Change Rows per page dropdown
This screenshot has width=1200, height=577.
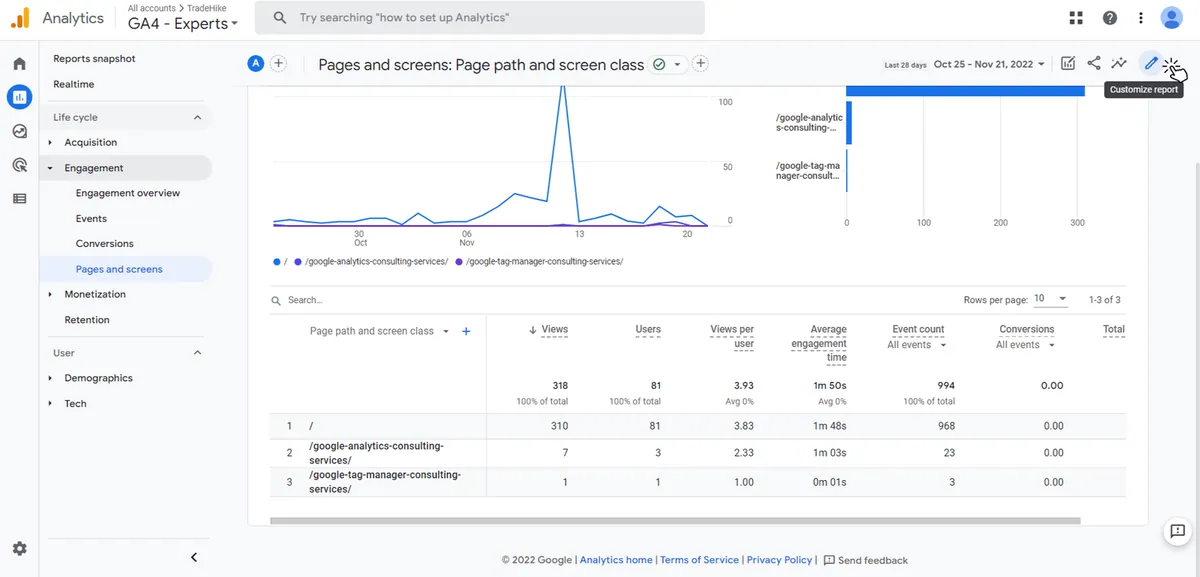click(x=1050, y=299)
